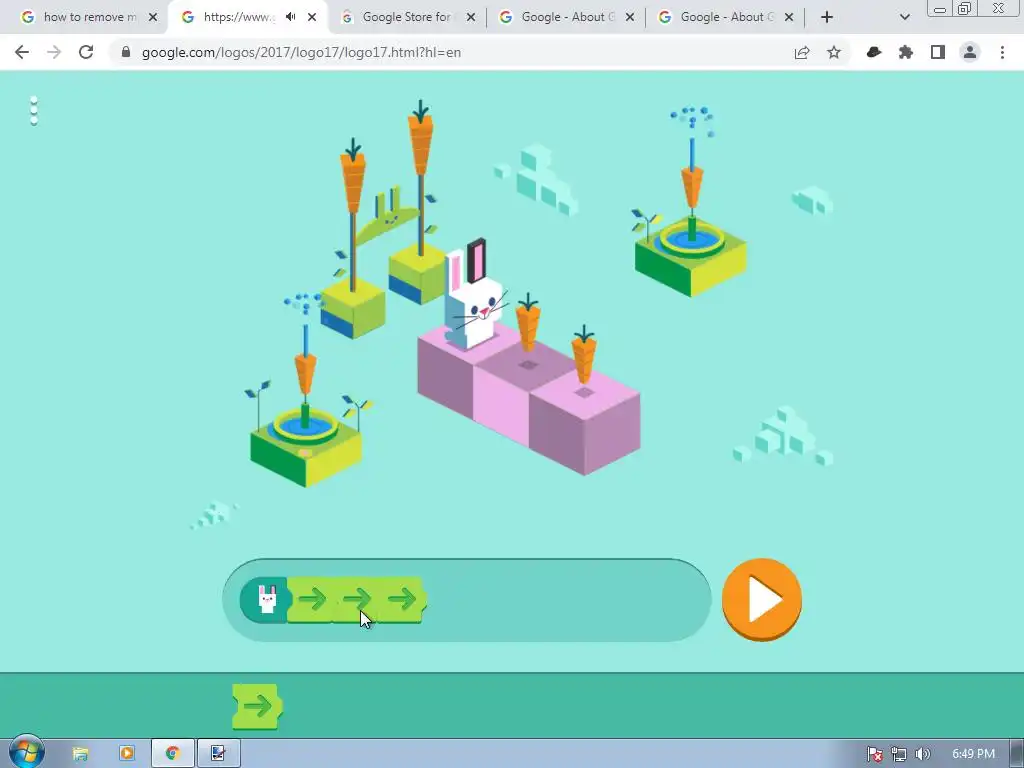Screen dimensions: 1024x768
Task: View site lock information
Action: [x=125, y=52]
